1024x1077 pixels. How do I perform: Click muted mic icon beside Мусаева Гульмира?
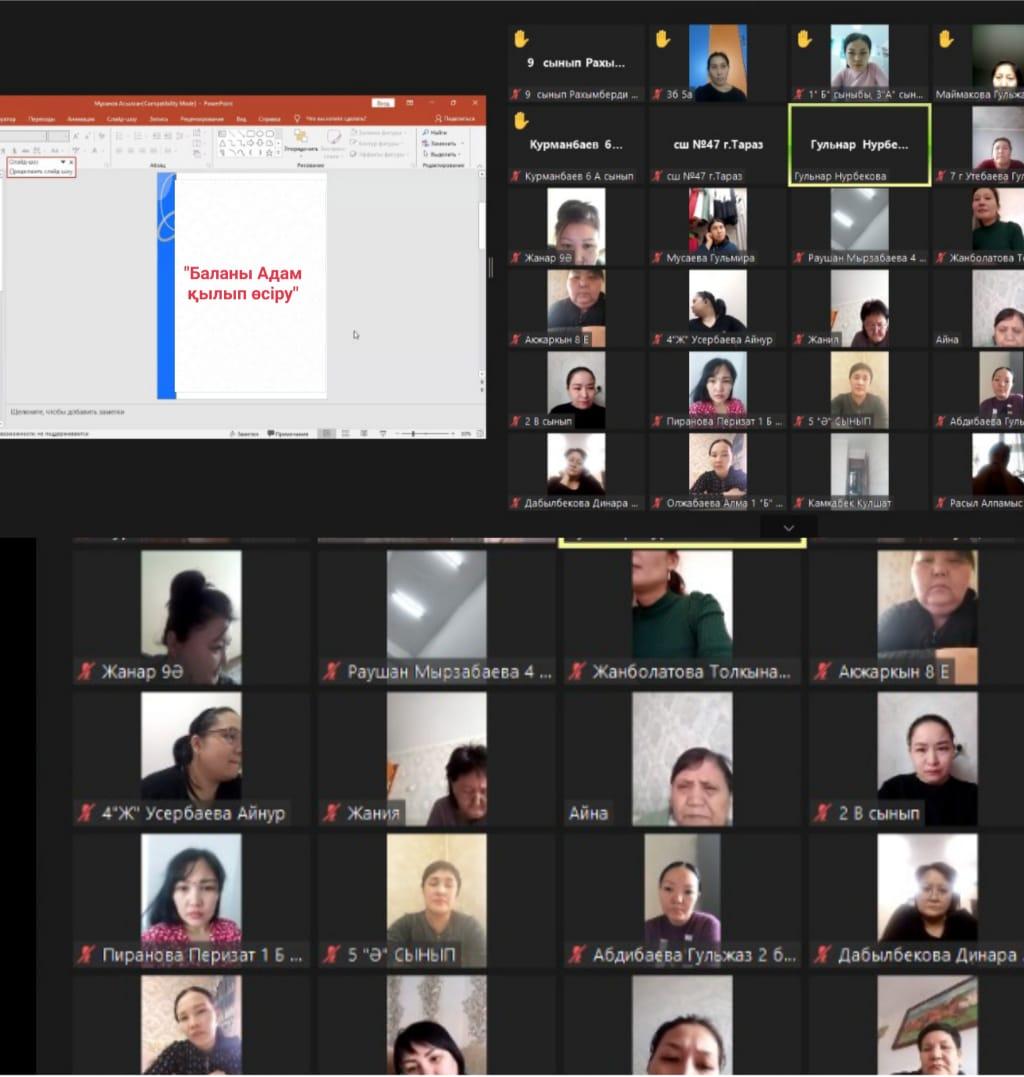pyautogui.click(x=657, y=258)
